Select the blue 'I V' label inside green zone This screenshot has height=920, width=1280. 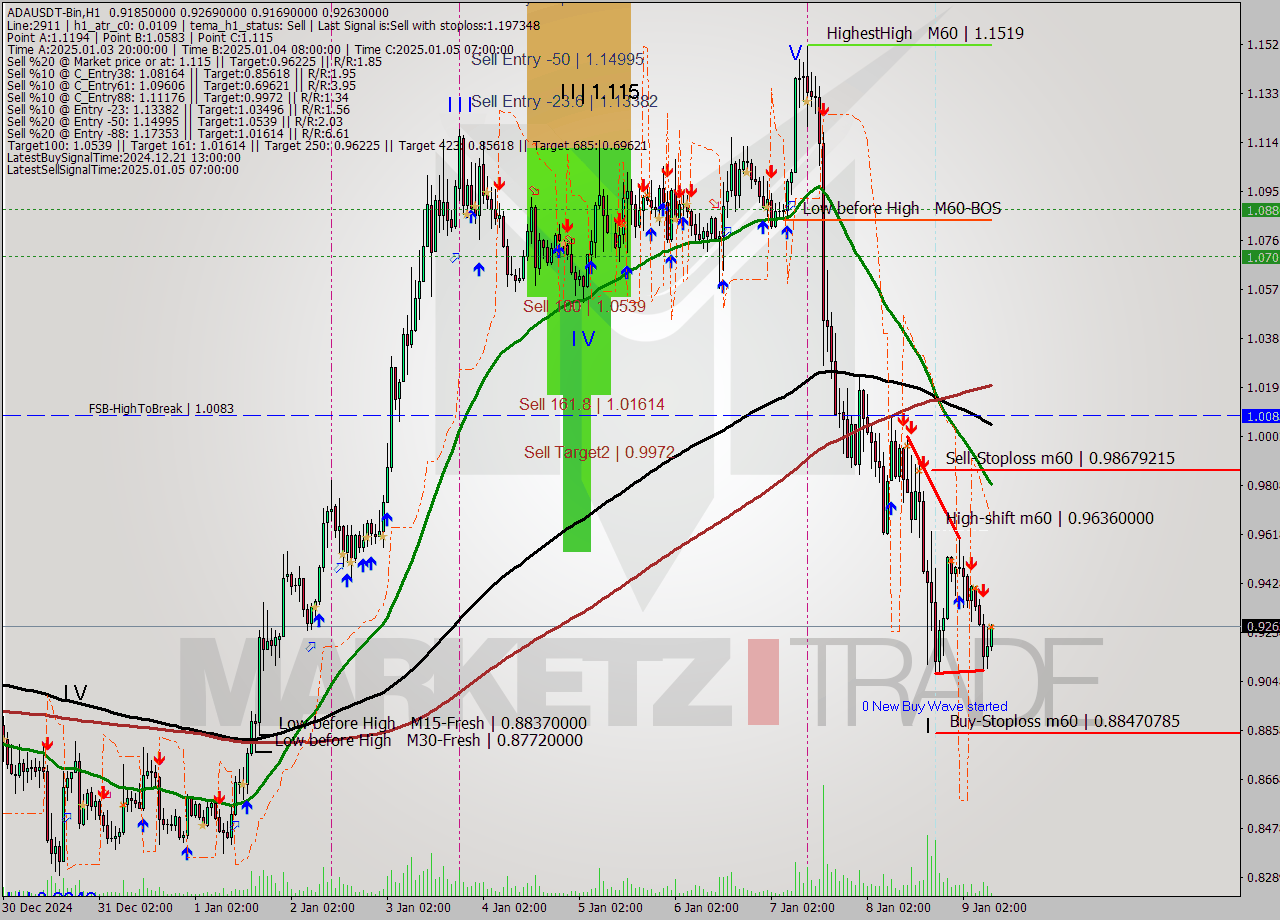(x=583, y=339)
